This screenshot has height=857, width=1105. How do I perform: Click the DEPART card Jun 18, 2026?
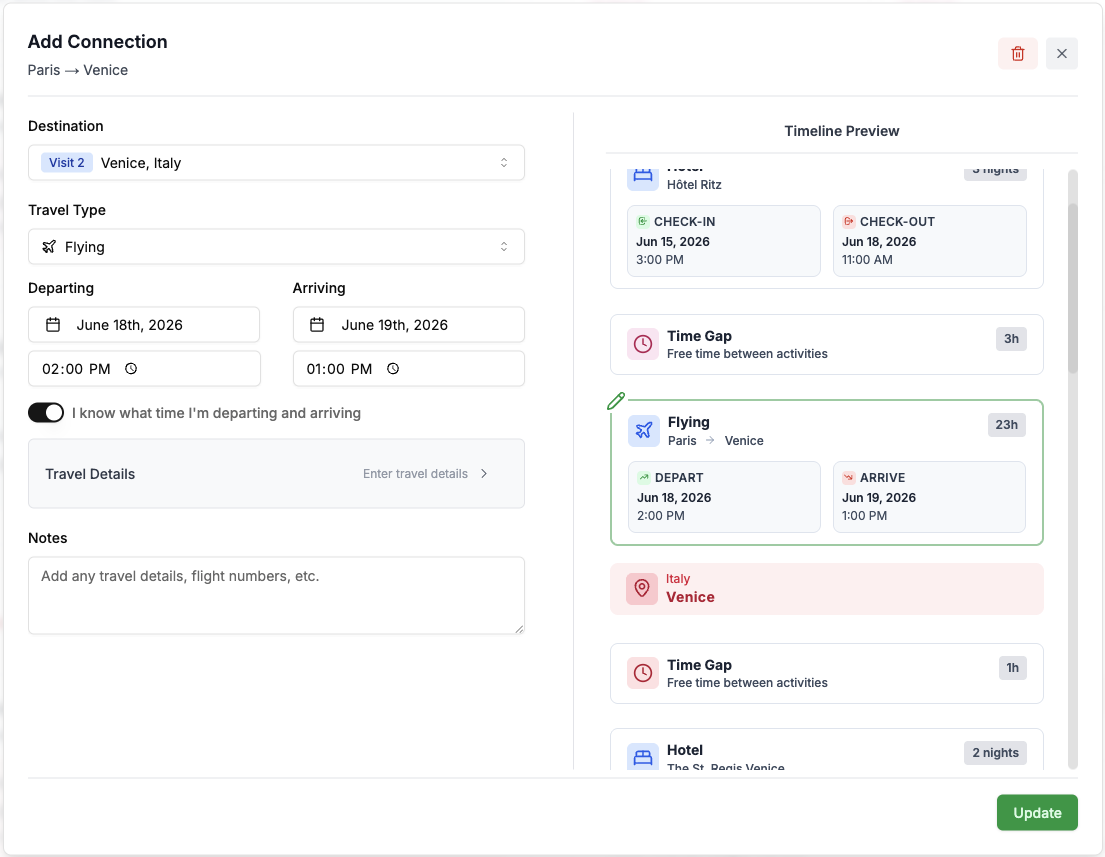click(724, 497)
